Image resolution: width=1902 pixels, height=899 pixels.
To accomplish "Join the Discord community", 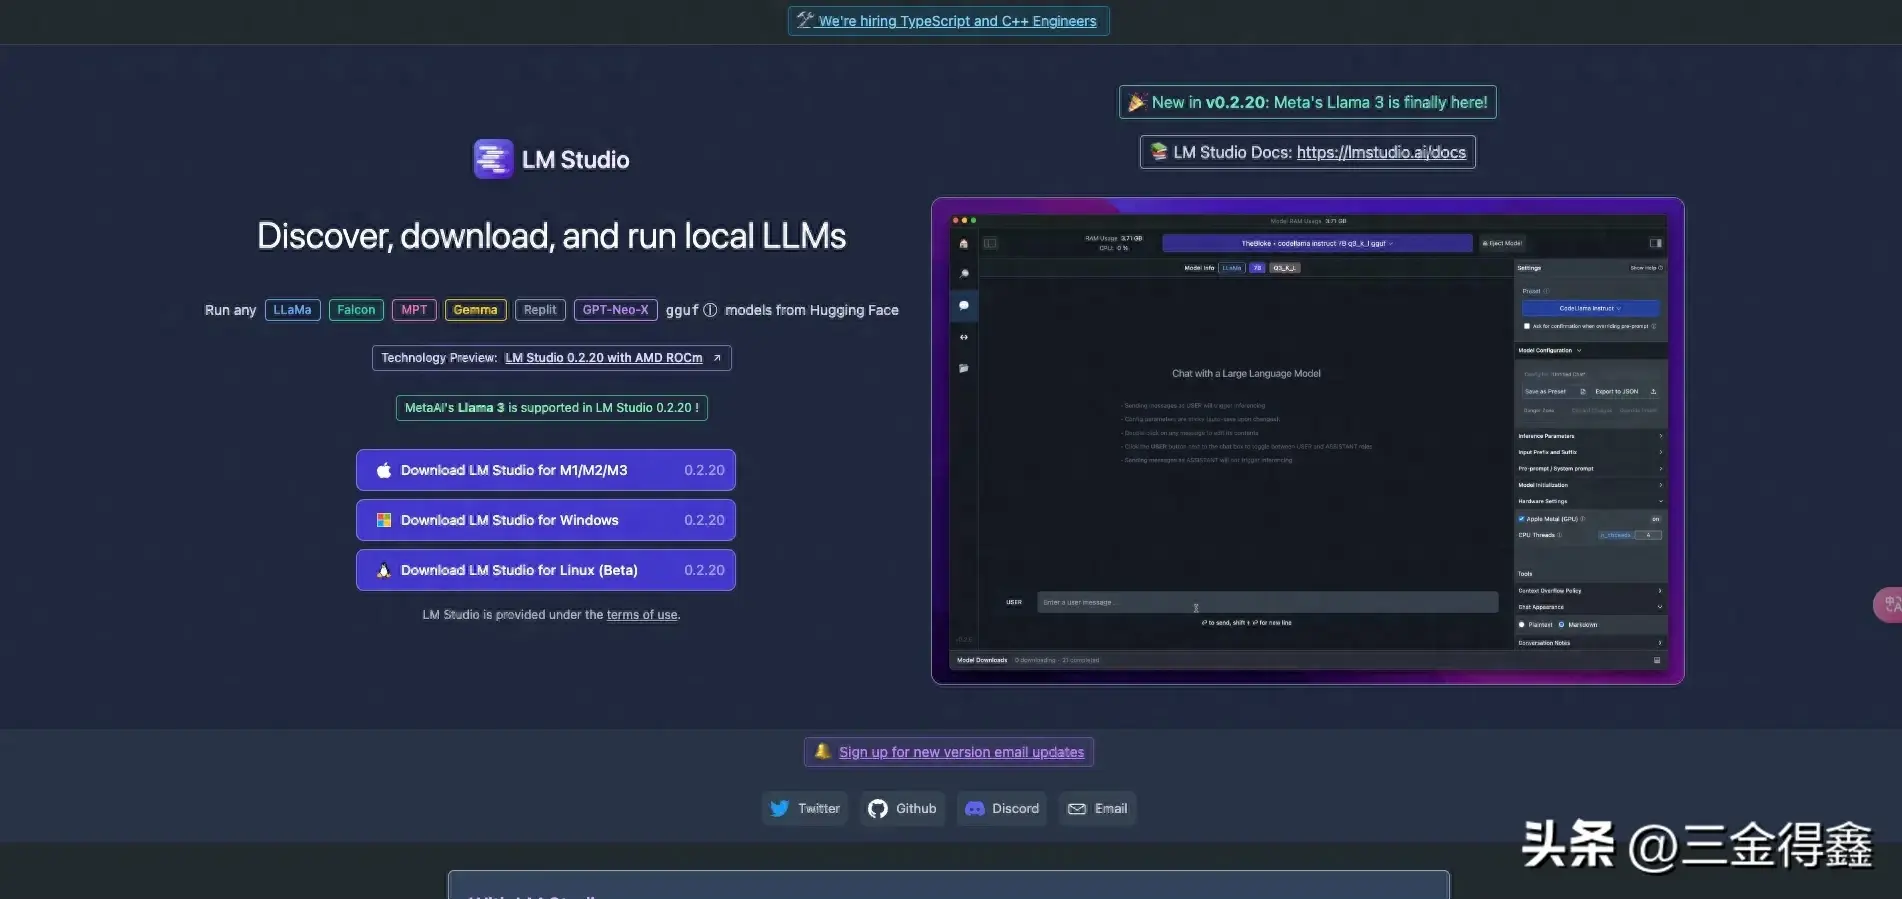I will pyautogui.click(x=1001, y=808).
